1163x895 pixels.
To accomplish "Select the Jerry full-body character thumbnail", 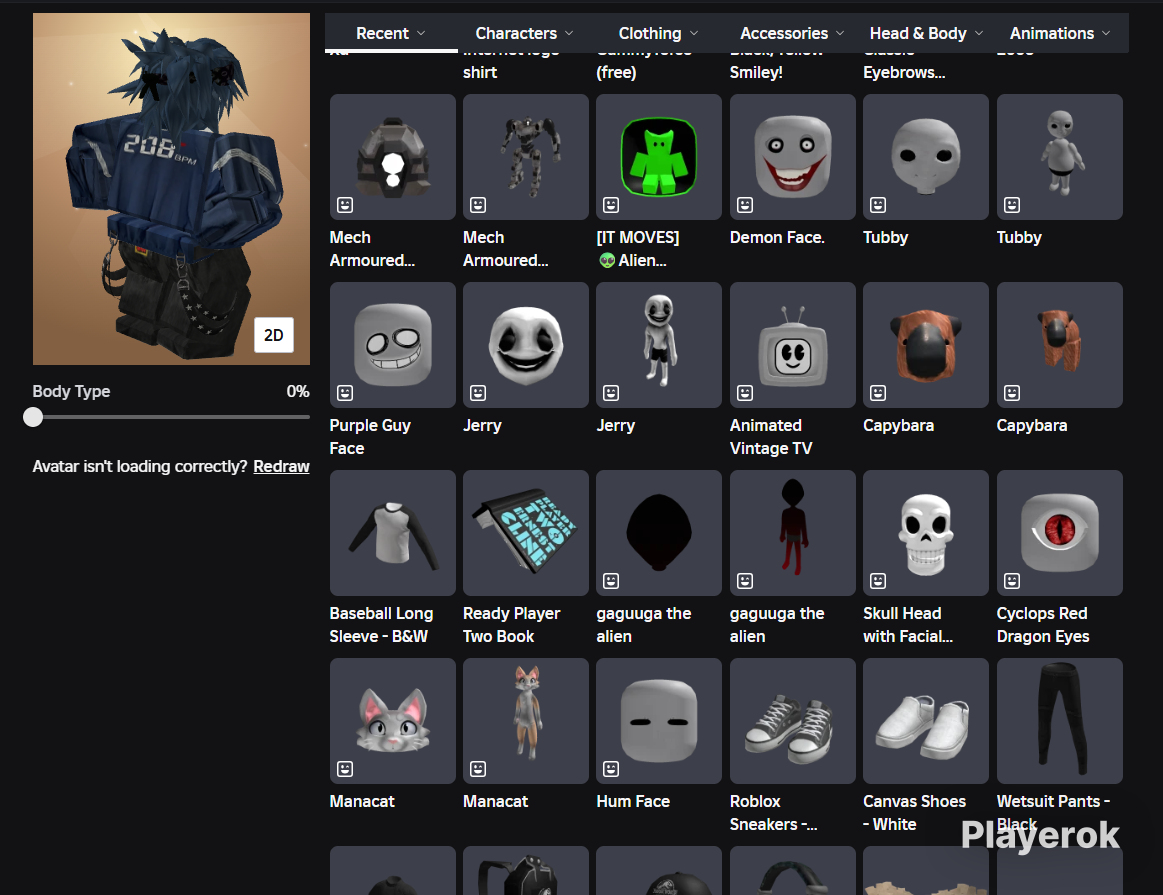I will 659,345.
